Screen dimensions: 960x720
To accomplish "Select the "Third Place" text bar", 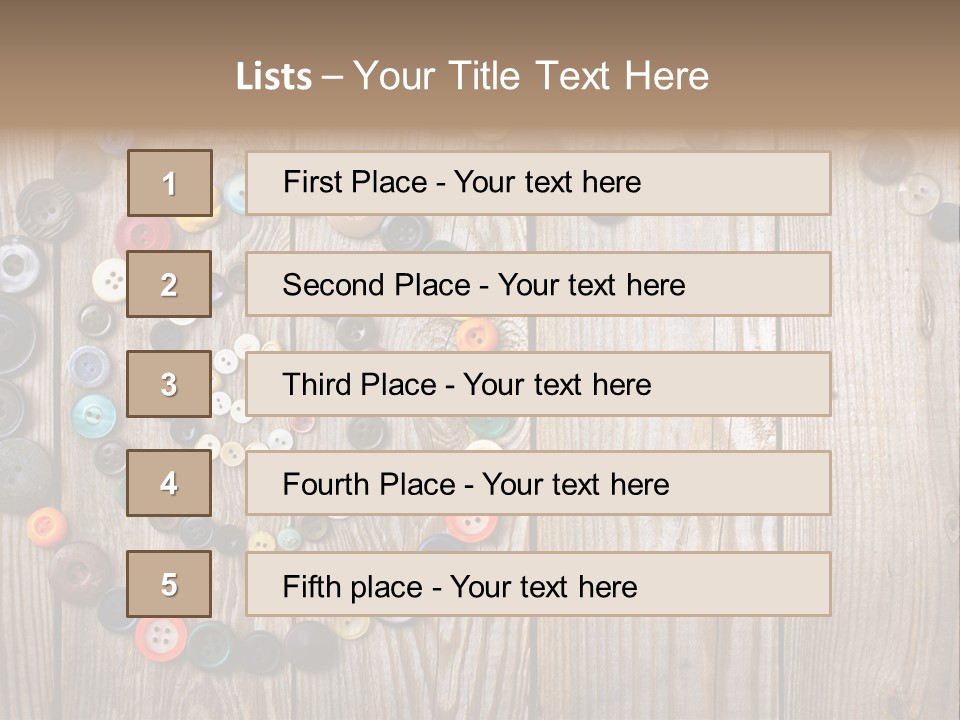I will tap(538, 384).
